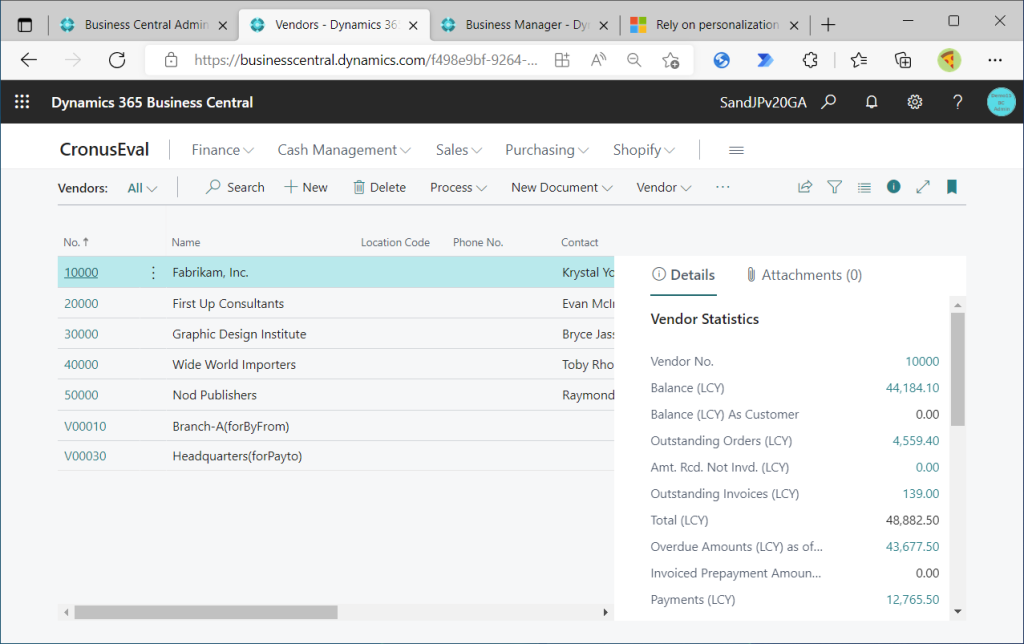Click the Vendor Statistics vertical scrollbar

pyautogui.click(x=957, y=369)
